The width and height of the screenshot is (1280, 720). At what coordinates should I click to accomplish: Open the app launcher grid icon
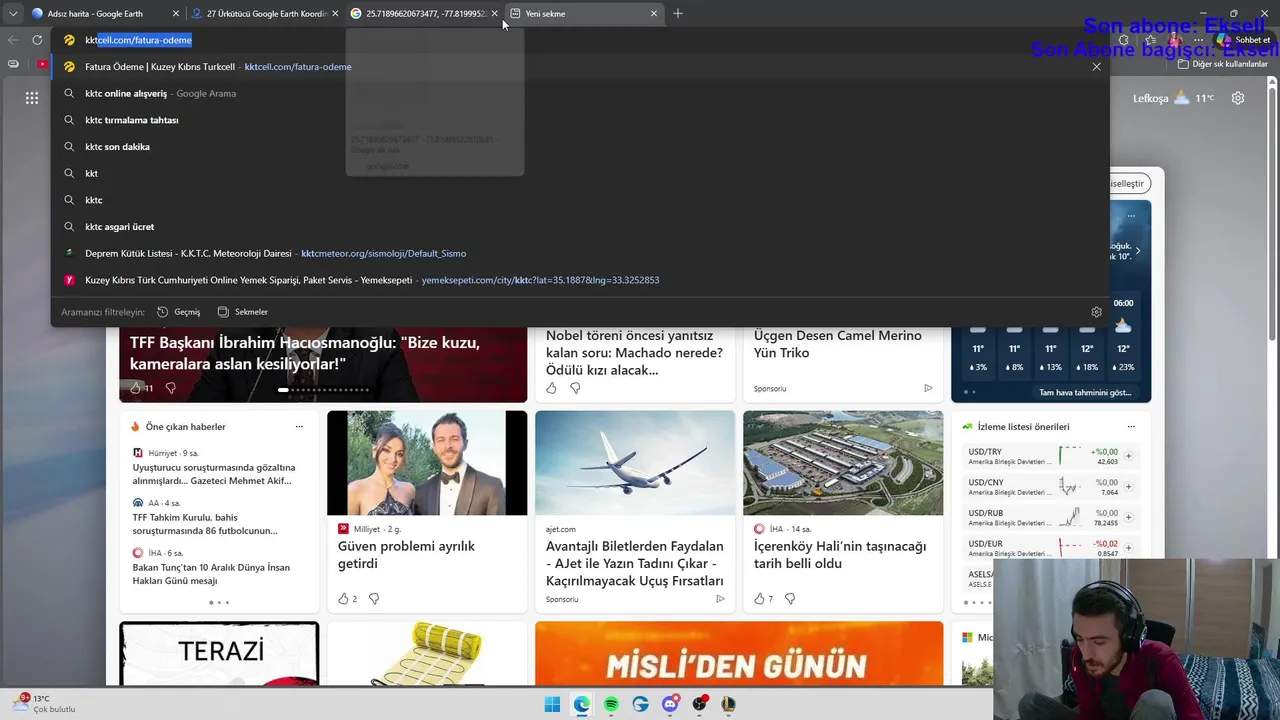32,98
